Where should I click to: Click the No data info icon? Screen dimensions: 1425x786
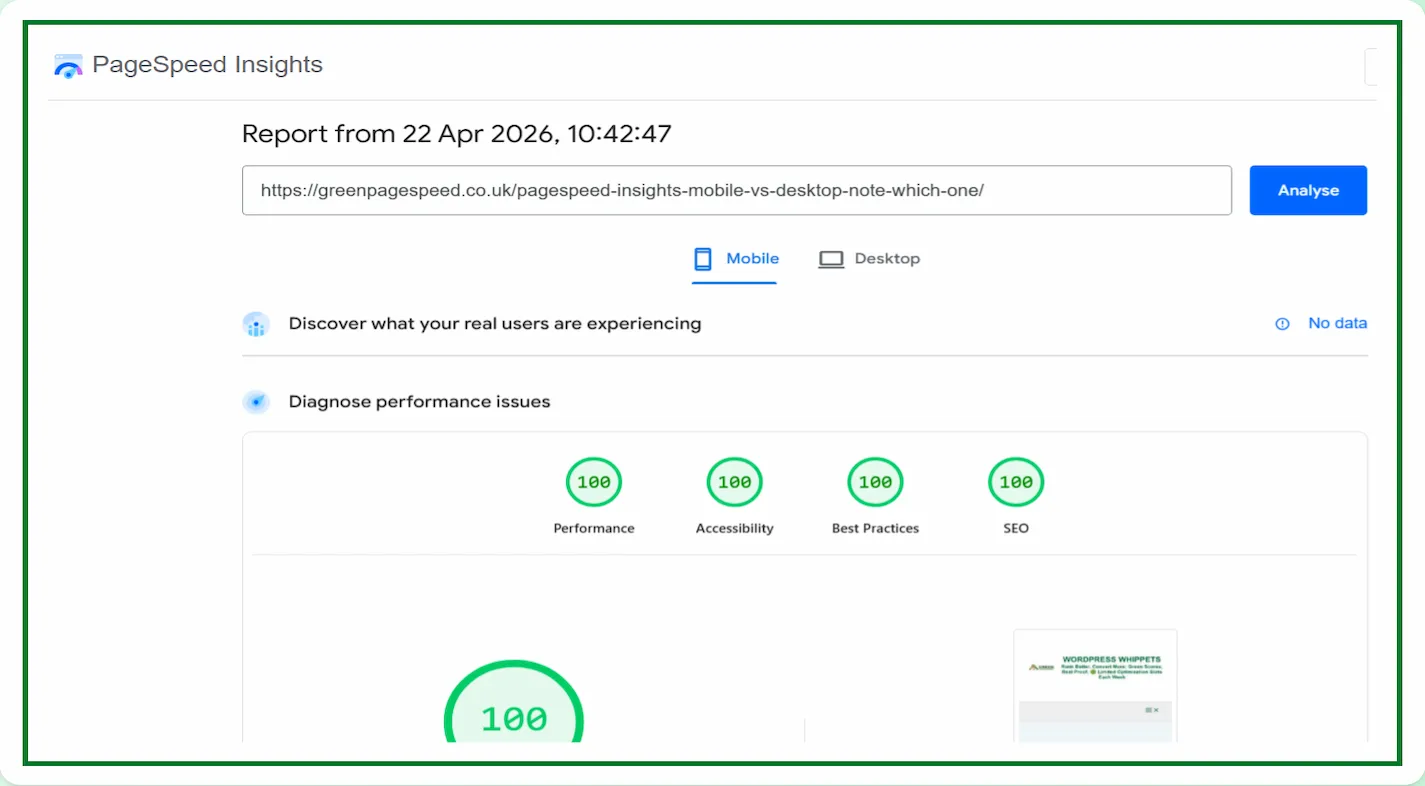(1282, 324)
